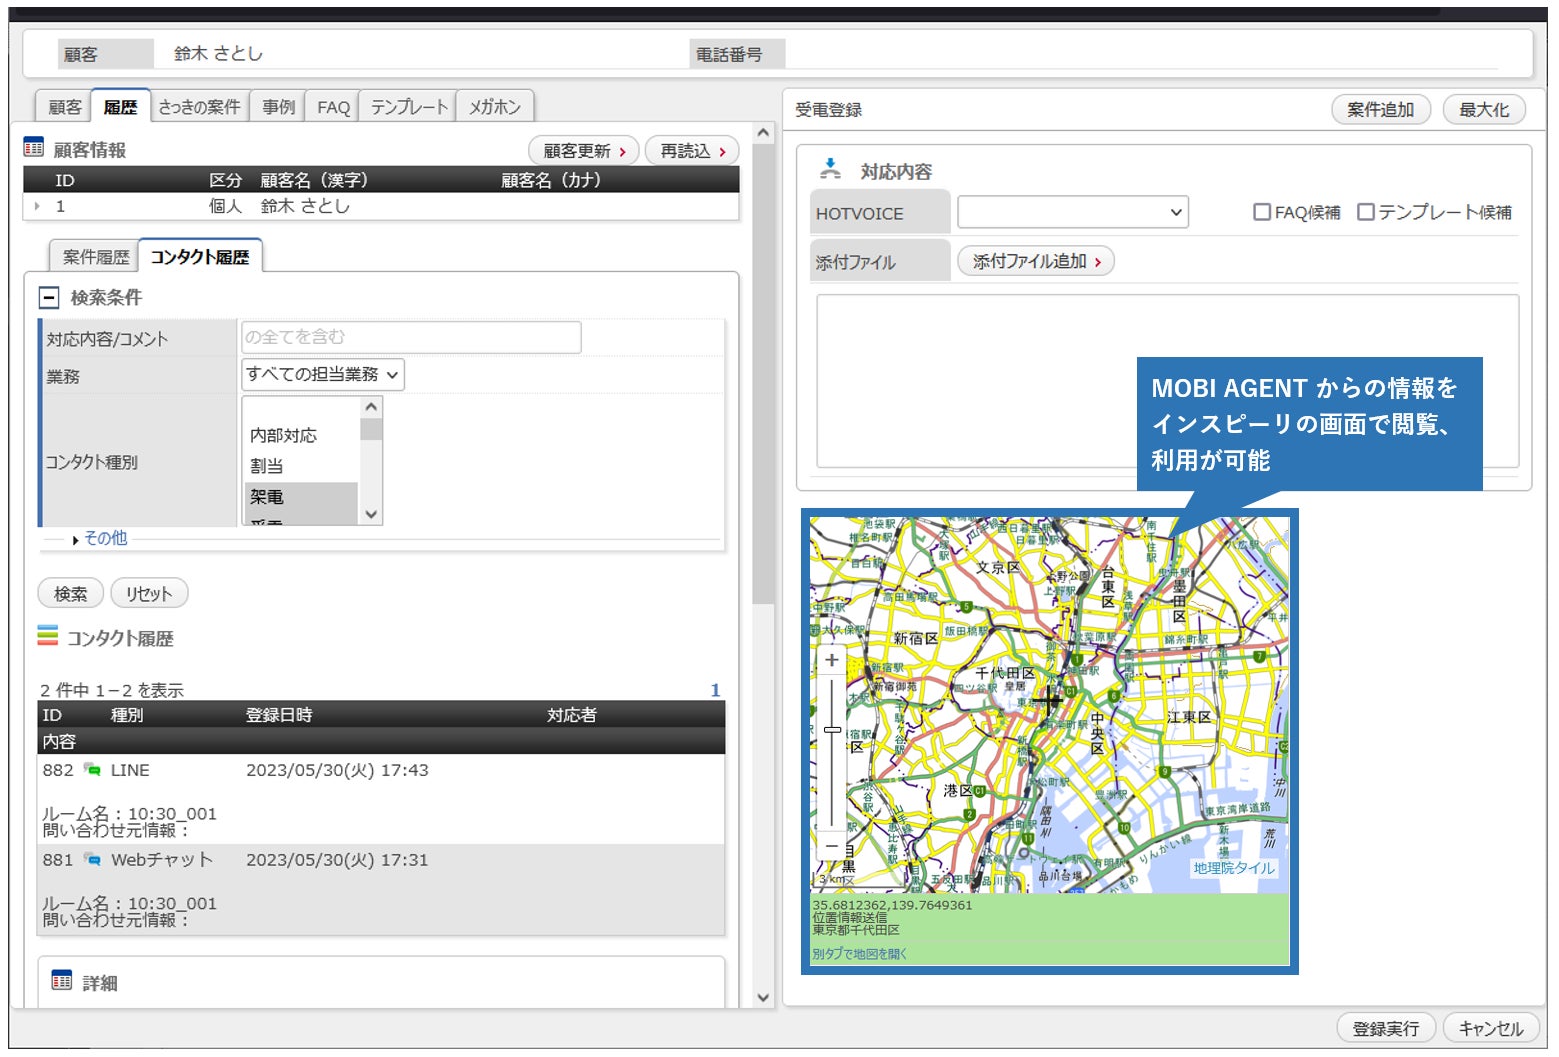Click the map zoom slider handle
The image size is (1559, 1057).
click(x=832, y=730)
